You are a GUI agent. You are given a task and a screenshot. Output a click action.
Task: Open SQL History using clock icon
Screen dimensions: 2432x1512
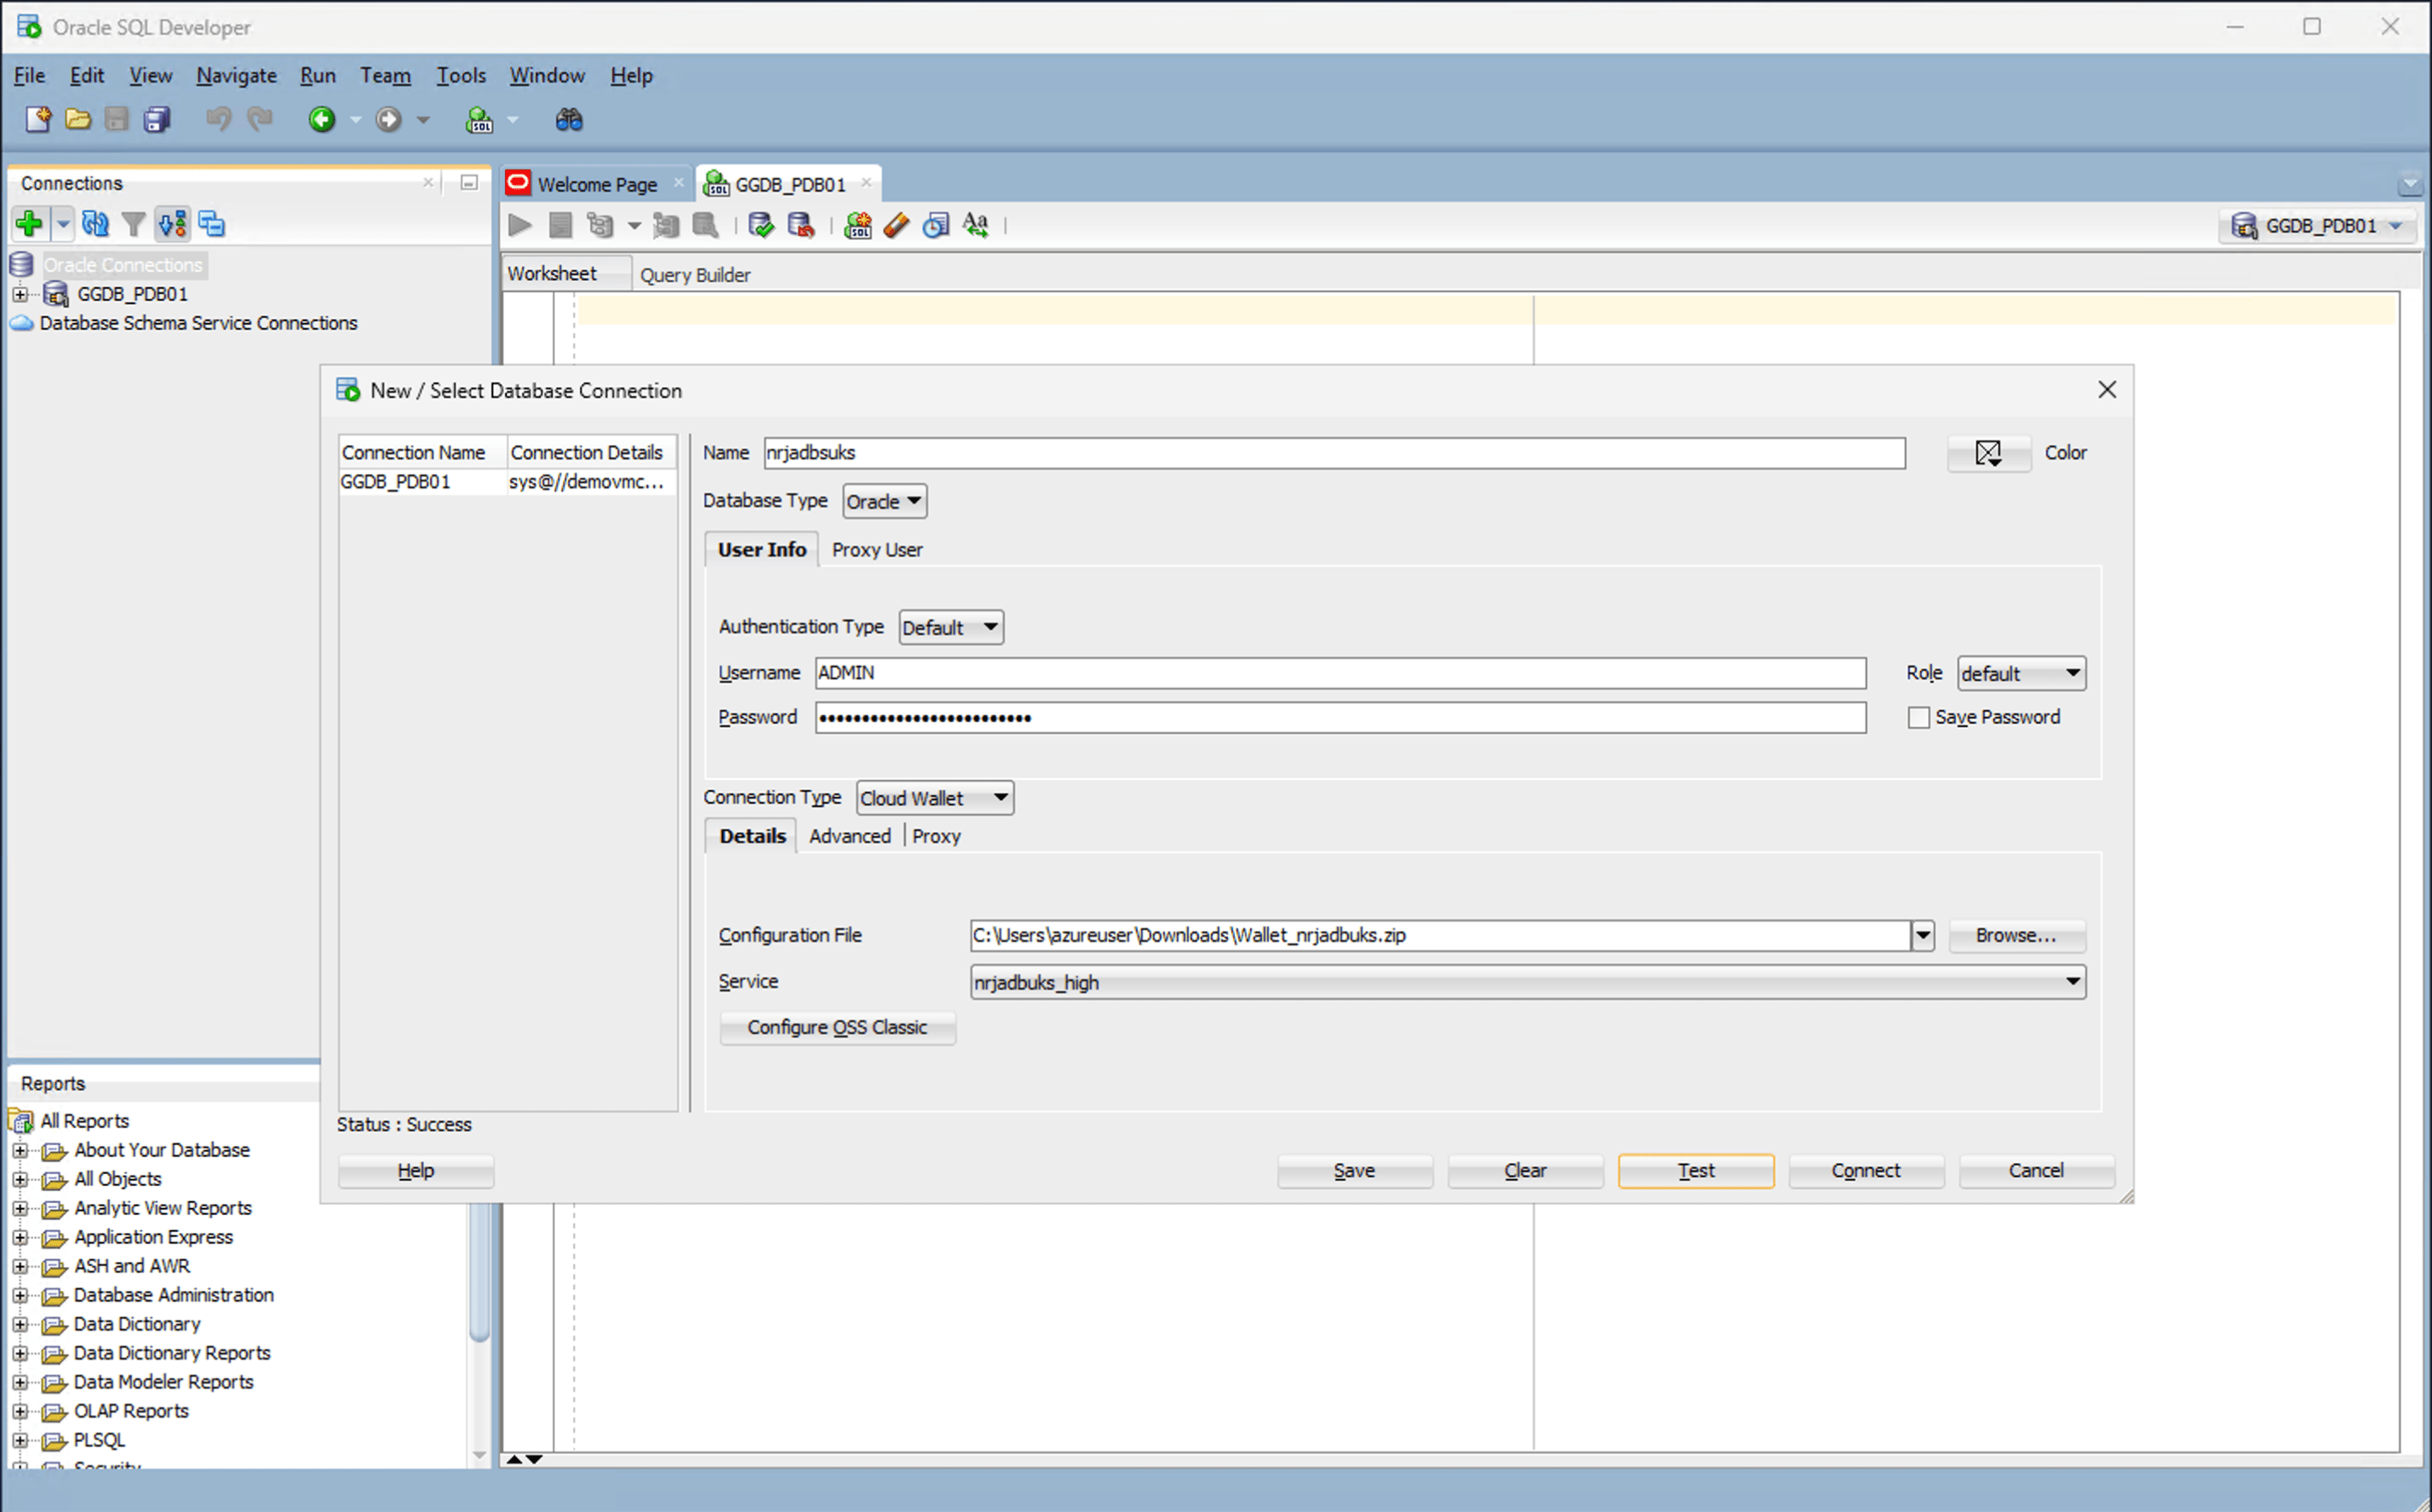click(x=935, y=225)
